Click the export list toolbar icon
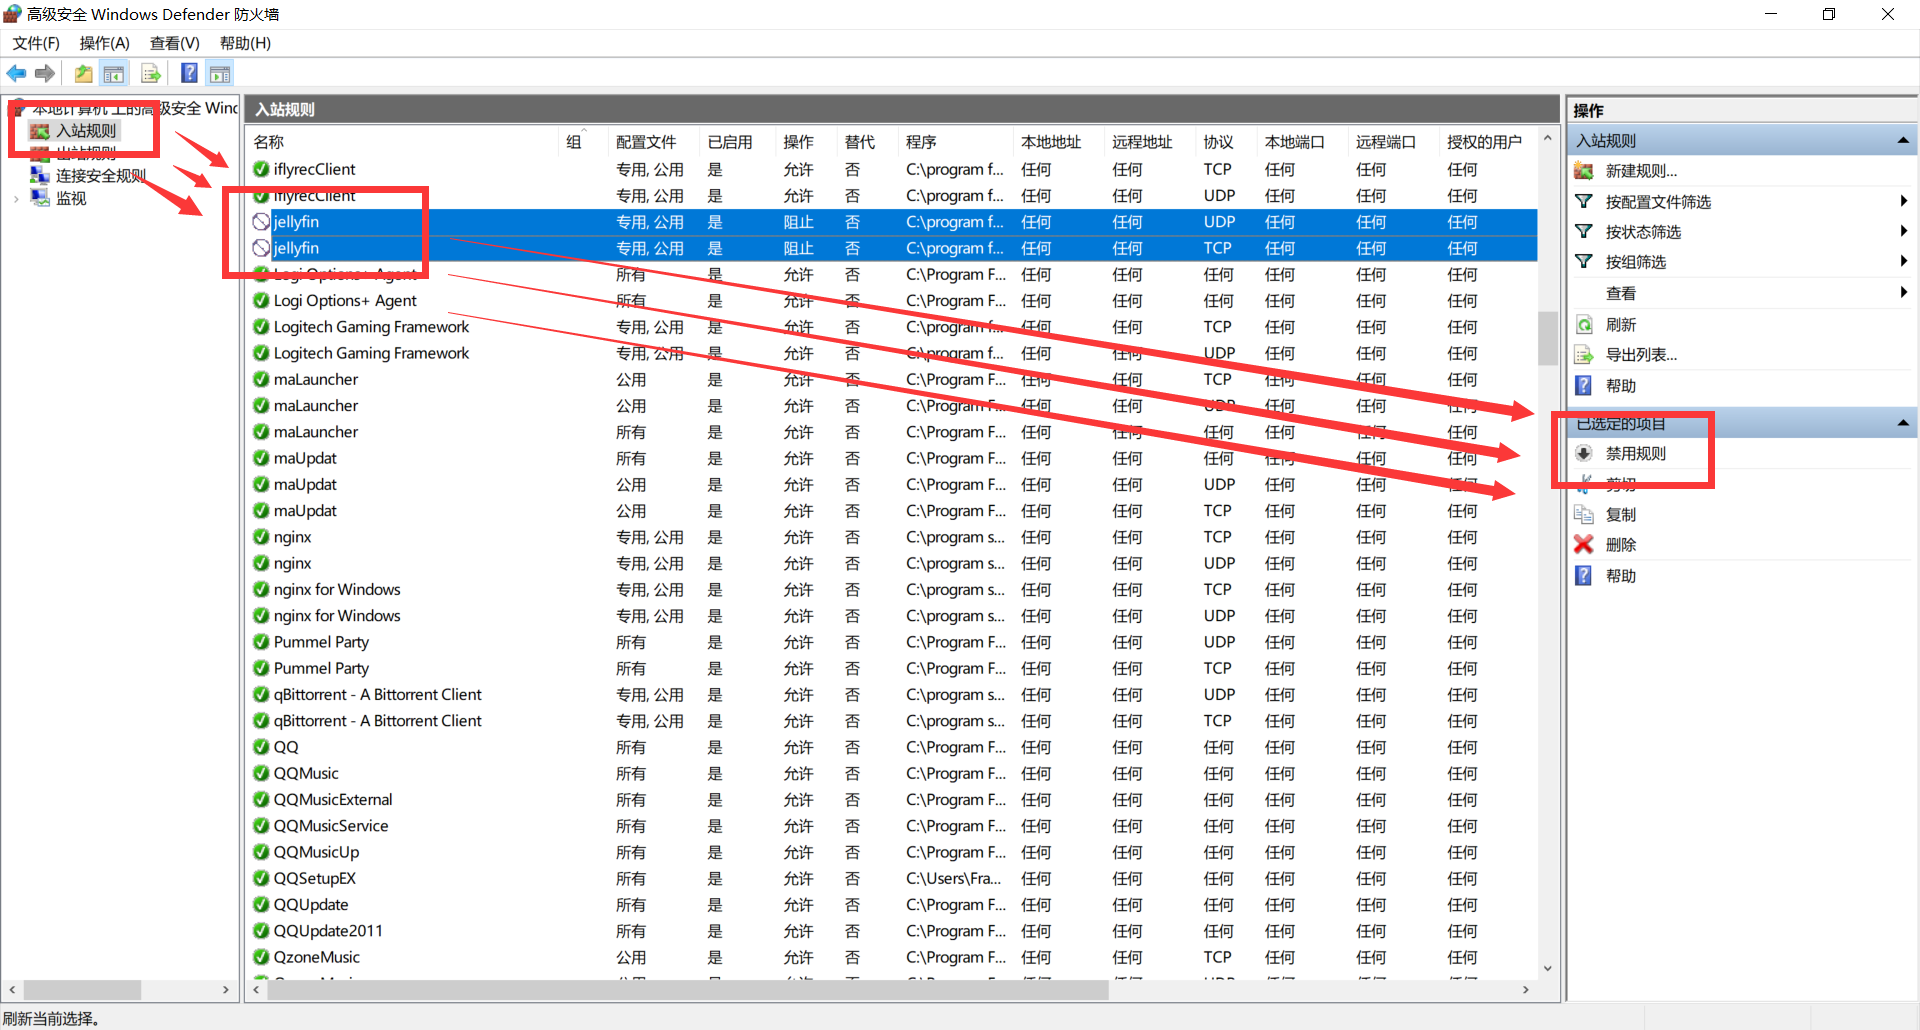Image resolution: width=1920 pixels, height=1030 pixels. click(x=151, y=73)
